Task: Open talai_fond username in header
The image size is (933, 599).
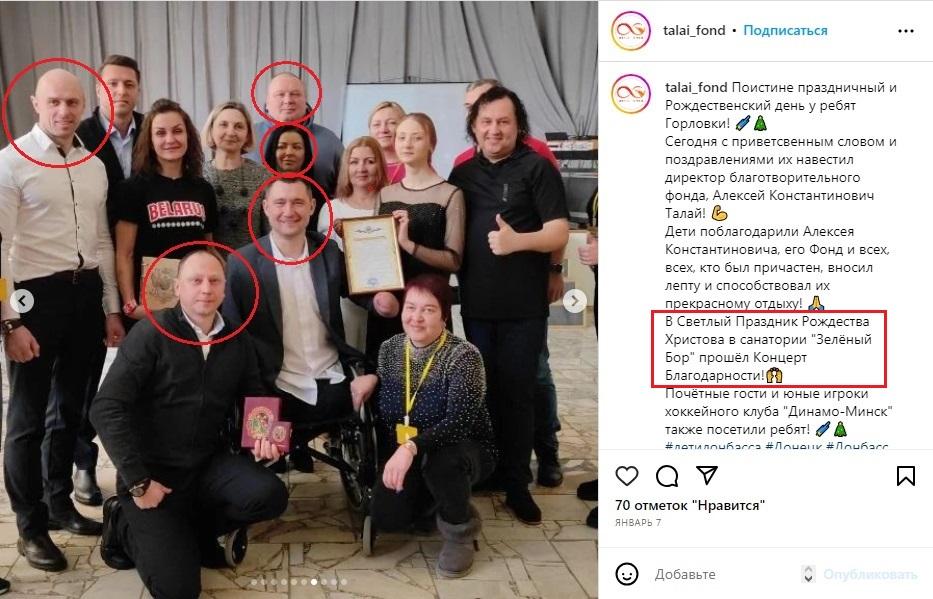Action: coord(694,30)
